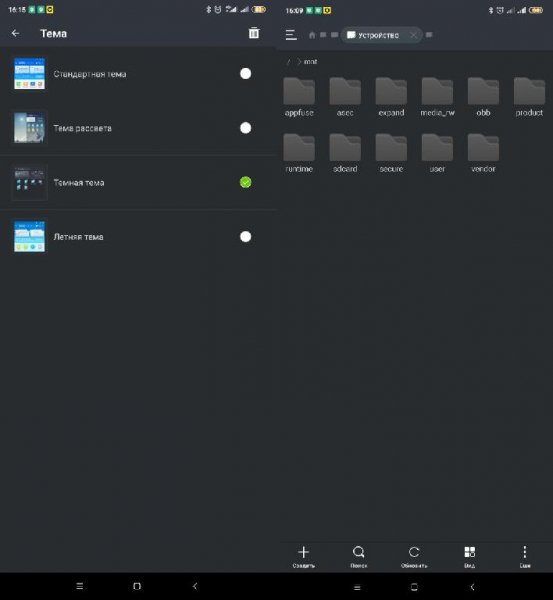Viewport: 553px width, 600px height.
Task: Tap the second tab icon after home
Action: click(x=323, y=35)
